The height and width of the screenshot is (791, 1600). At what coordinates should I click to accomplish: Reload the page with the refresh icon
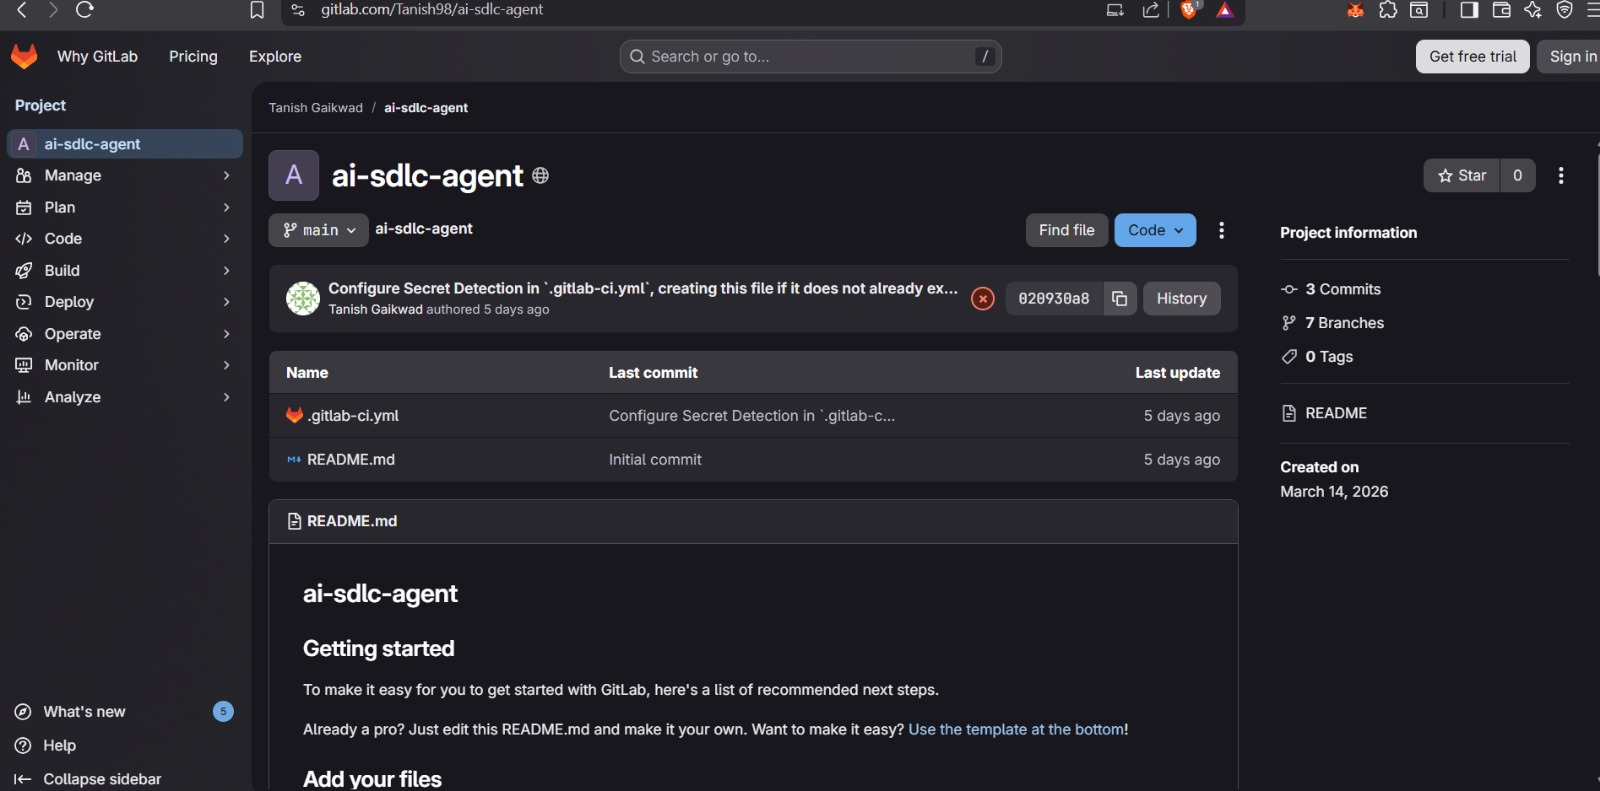pyautogui.click(x=85, y=10)
